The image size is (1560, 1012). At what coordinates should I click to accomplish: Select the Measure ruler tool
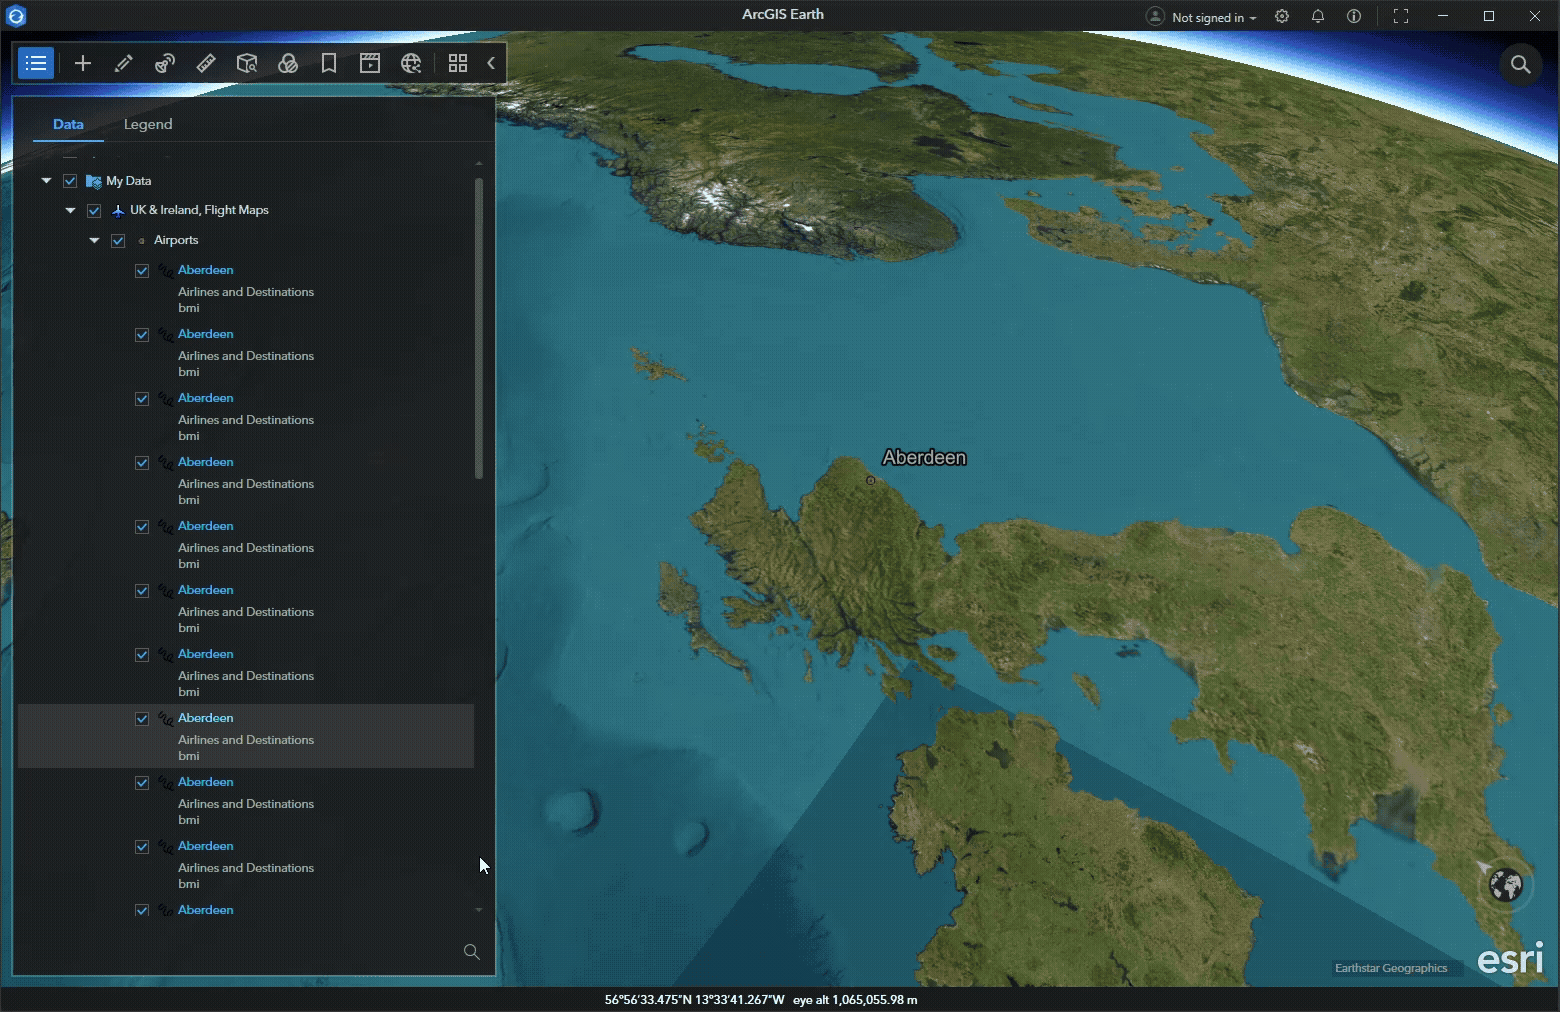point(206,63)
